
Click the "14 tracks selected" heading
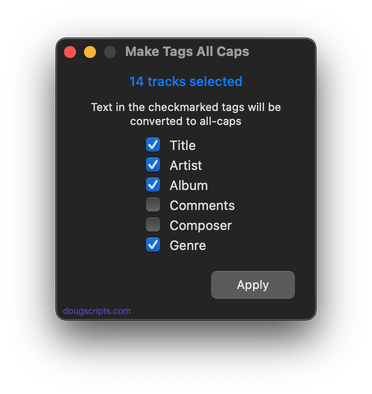tap(186, 81)
